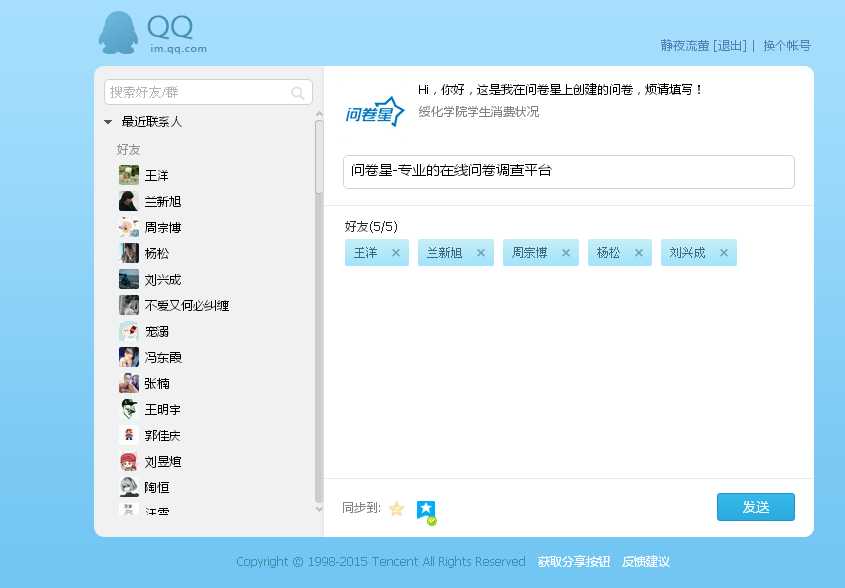The height and width of the screenshot is (588, 845).
Task: Click the 好友(5/5) counter label
Action: (x=371, y=226)
